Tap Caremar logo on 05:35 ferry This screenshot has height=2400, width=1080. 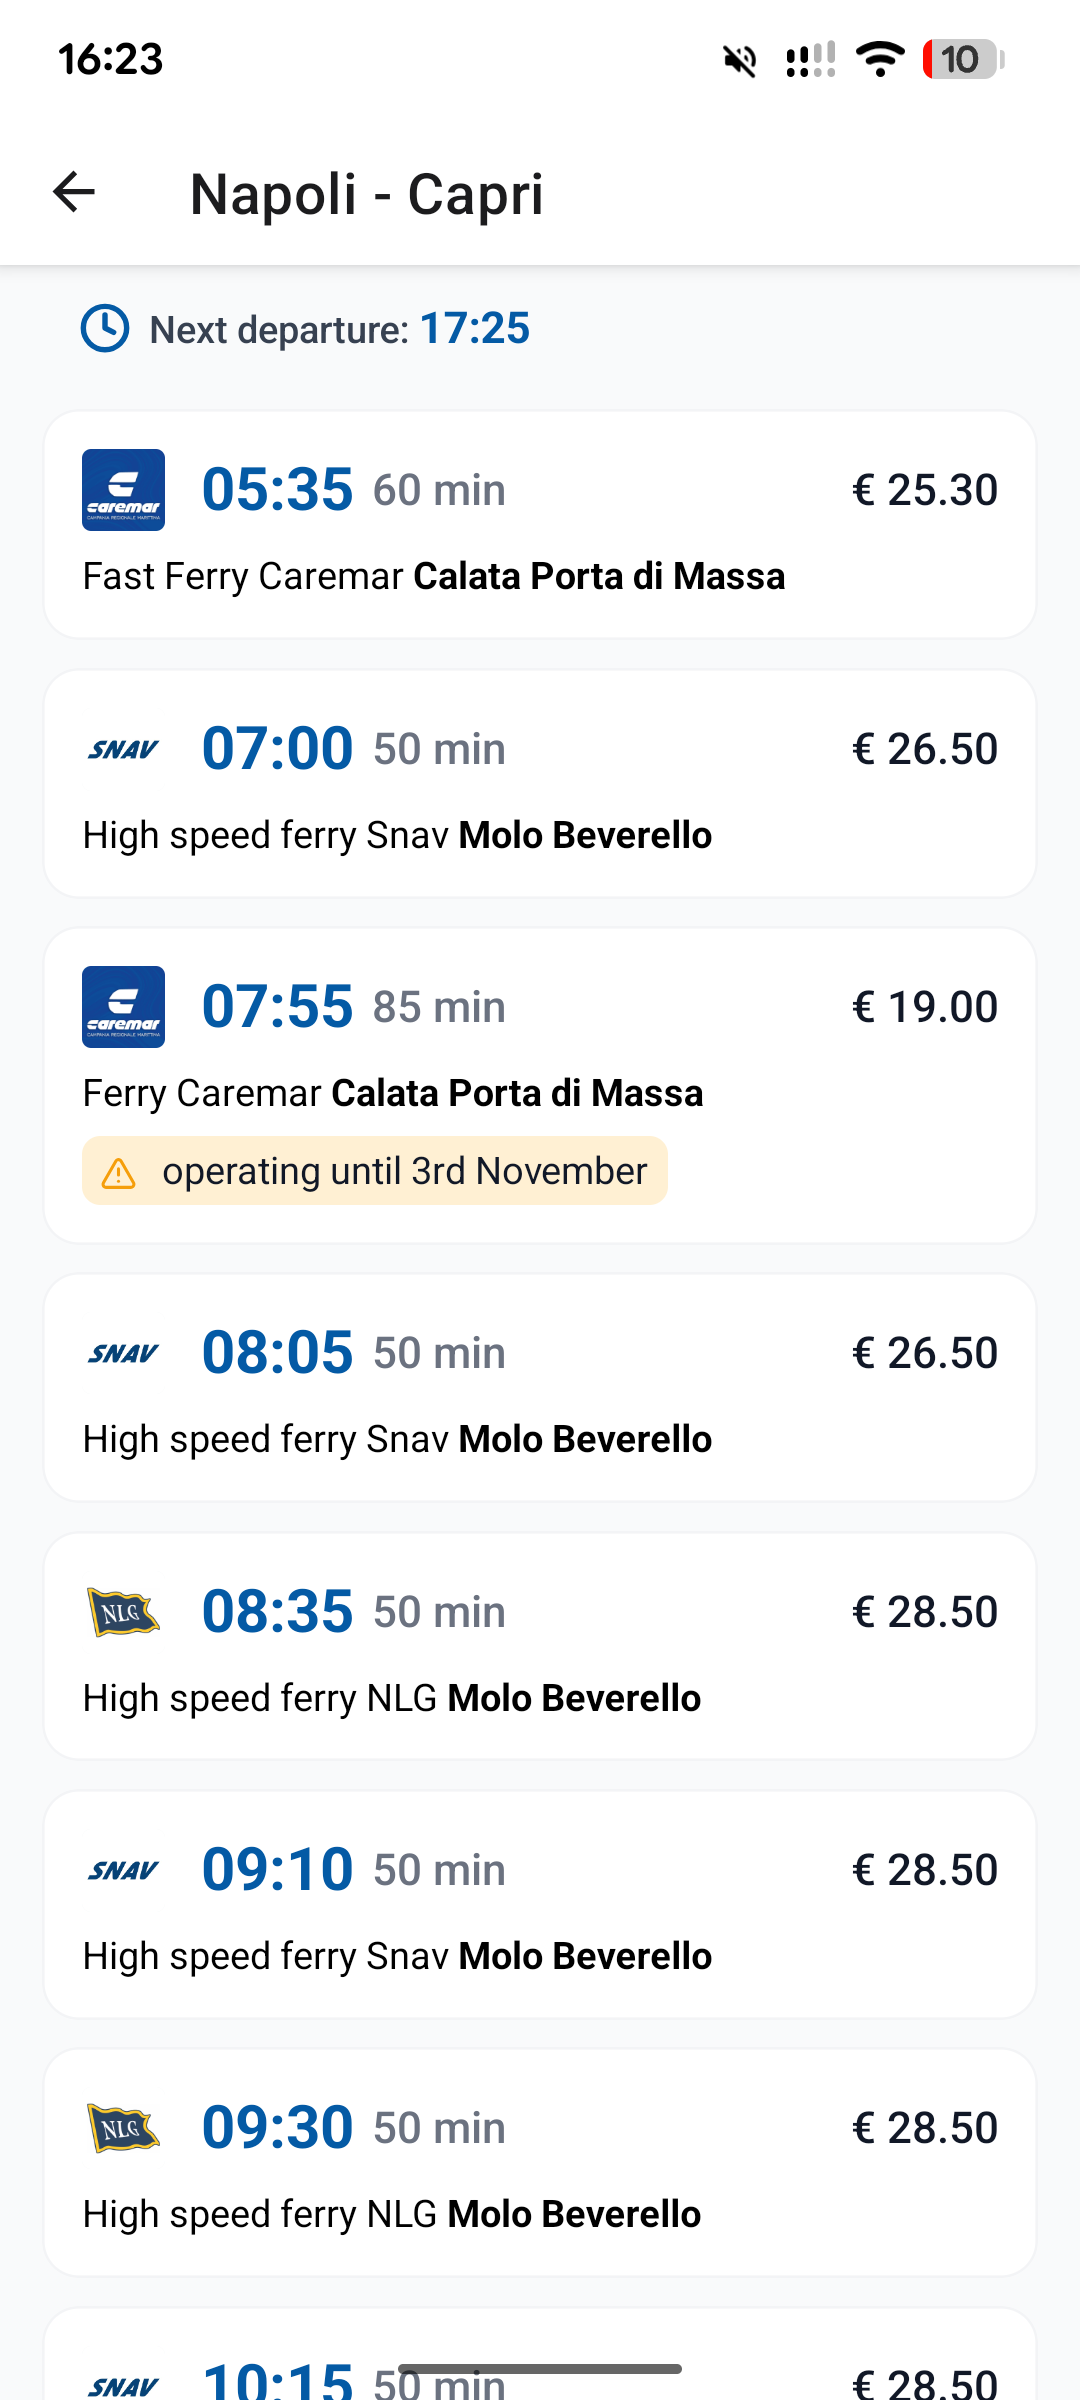click(x=123, y=490)
